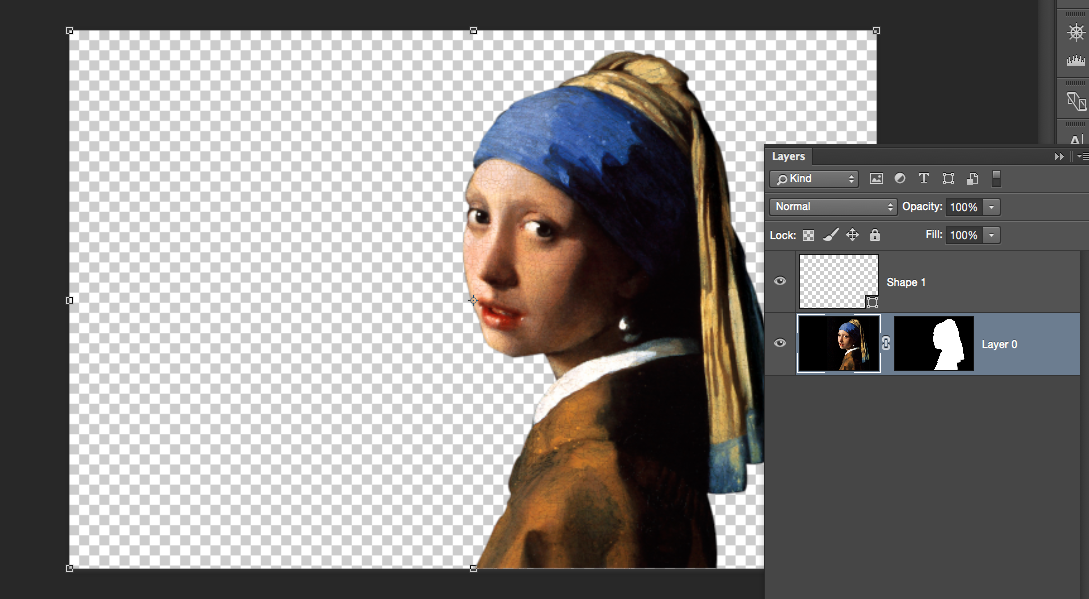Image resolution: width=1089 pixels, height=599 pixels.
Task: Click the bottom-center transform handle
Action: [474, 568]
